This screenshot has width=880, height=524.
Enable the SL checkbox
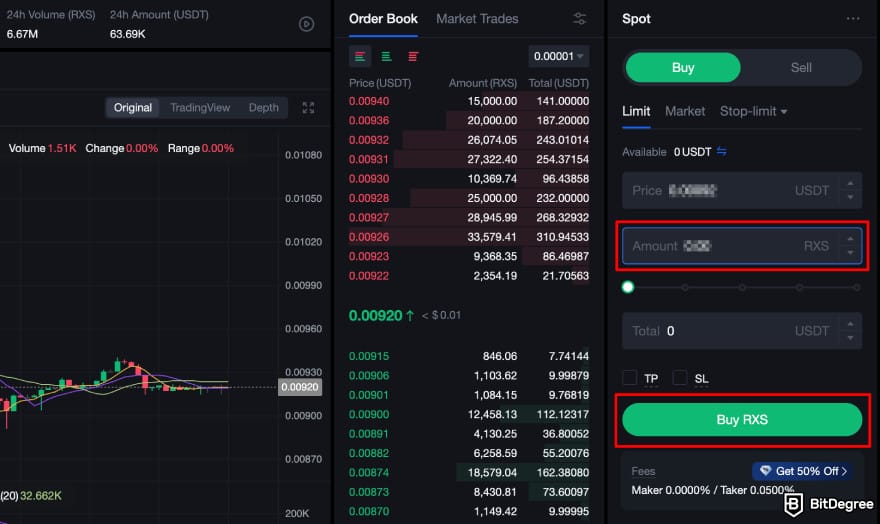coord(680,378)
